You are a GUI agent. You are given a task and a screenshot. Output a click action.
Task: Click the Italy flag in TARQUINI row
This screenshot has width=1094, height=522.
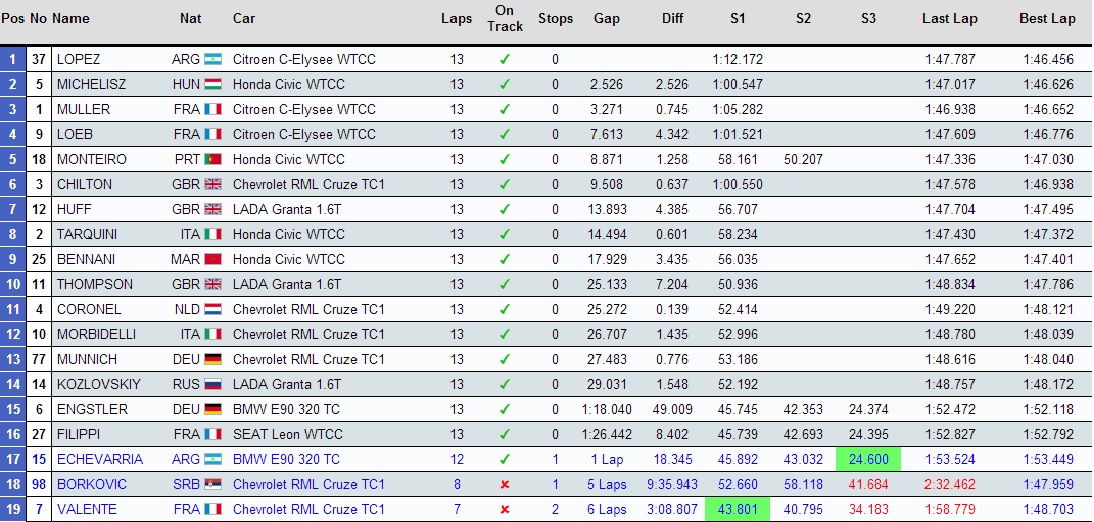click(x=213, y=234)
